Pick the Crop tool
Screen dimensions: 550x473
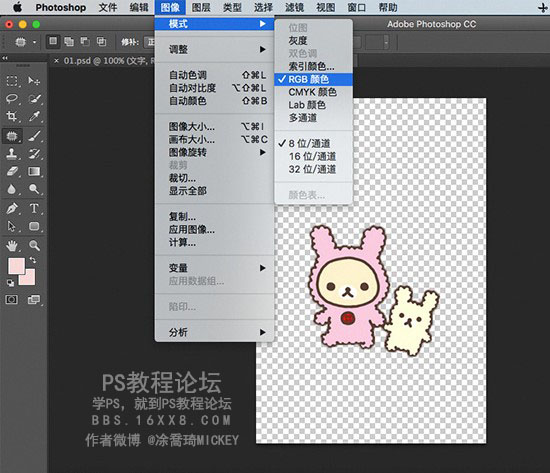click(x=12, y=116)
